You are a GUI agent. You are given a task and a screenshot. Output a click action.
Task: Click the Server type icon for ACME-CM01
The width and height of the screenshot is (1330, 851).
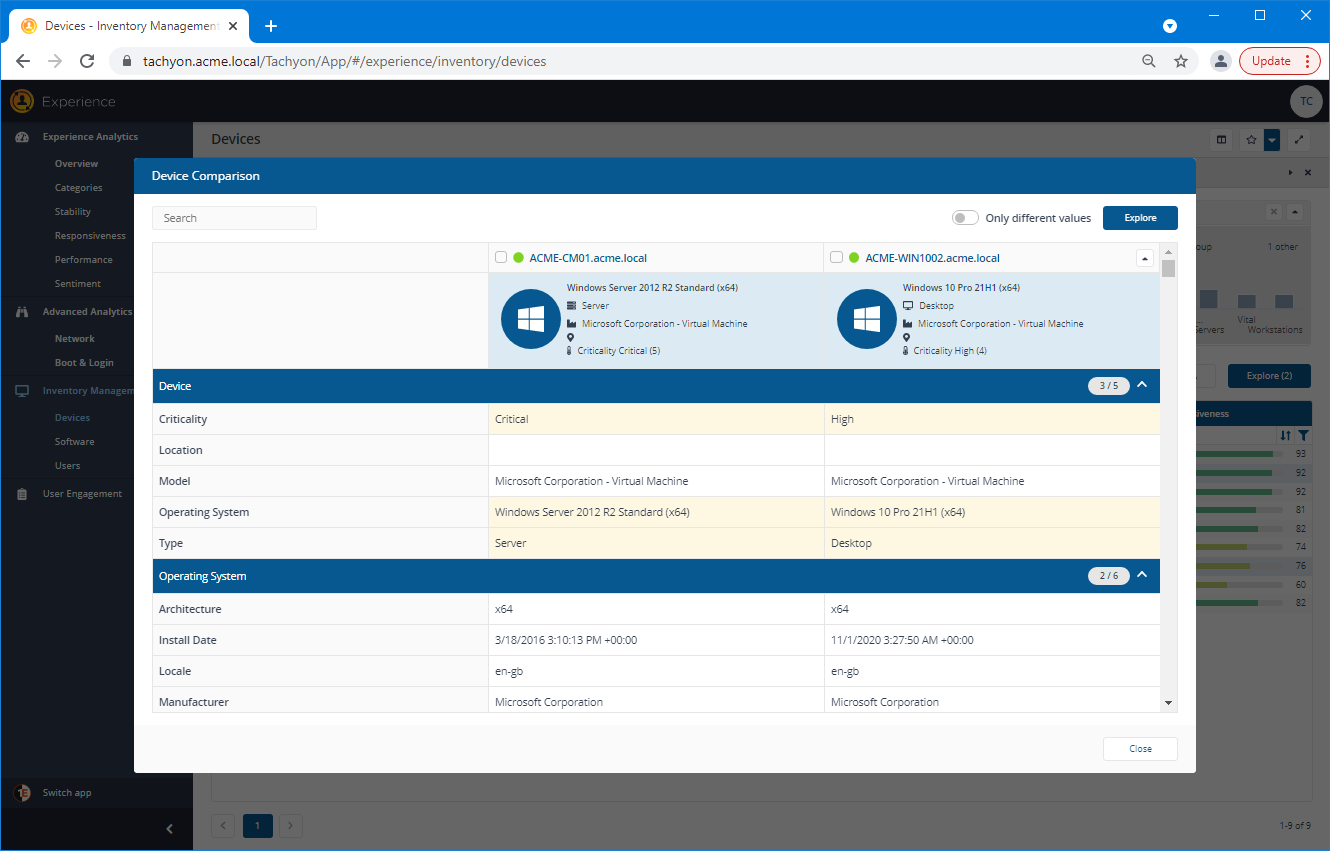click(x=571, y=306)
